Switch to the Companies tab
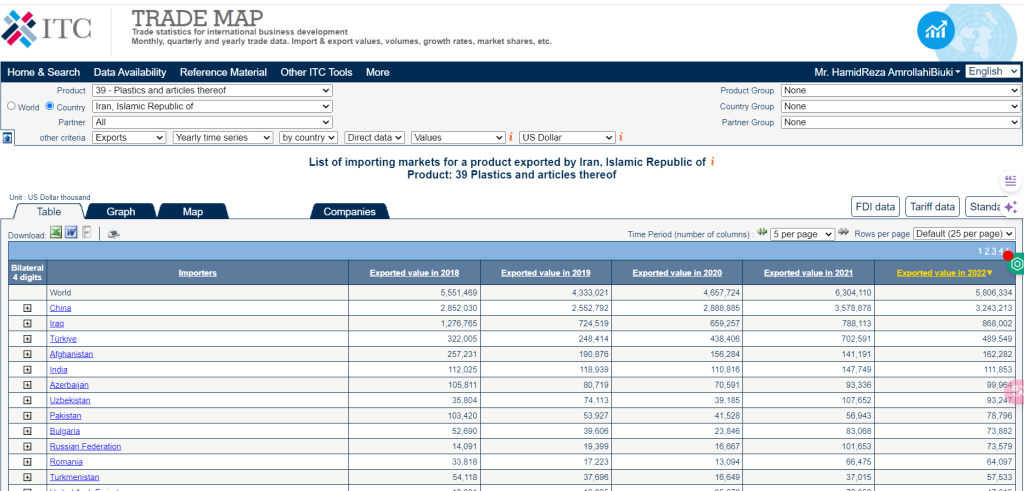The height and width of the screenshot is (491, 1024). pos(349,211)
